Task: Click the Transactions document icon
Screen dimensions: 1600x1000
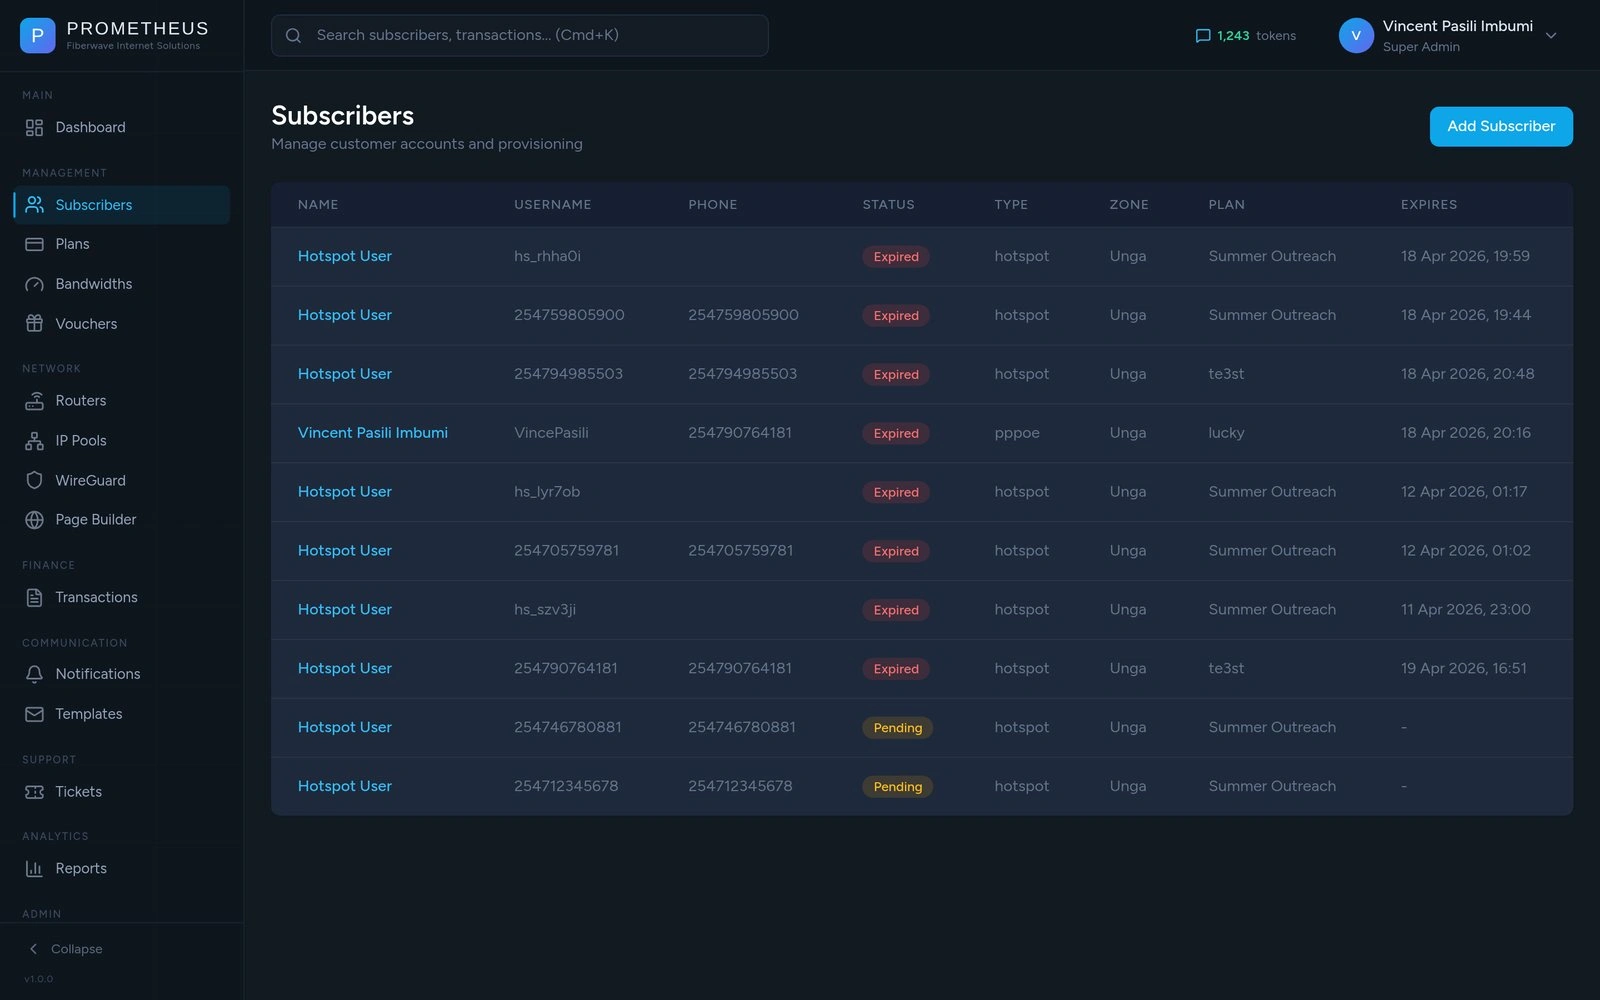Action: [34, 598]
